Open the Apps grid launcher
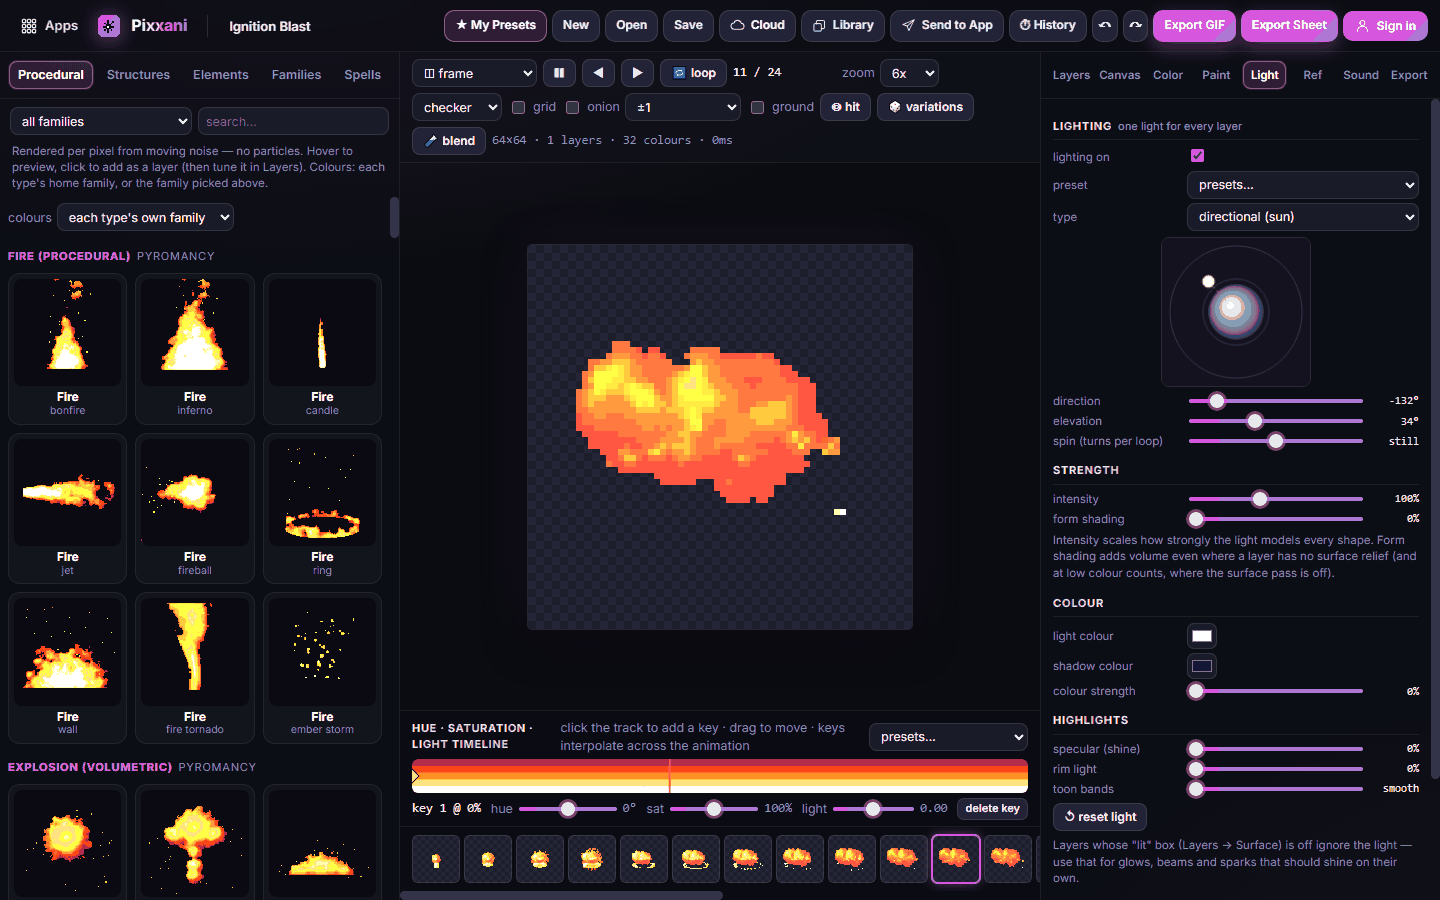Screen dimensions: 1440x900 pyautogui.click(x=49, y=26)
